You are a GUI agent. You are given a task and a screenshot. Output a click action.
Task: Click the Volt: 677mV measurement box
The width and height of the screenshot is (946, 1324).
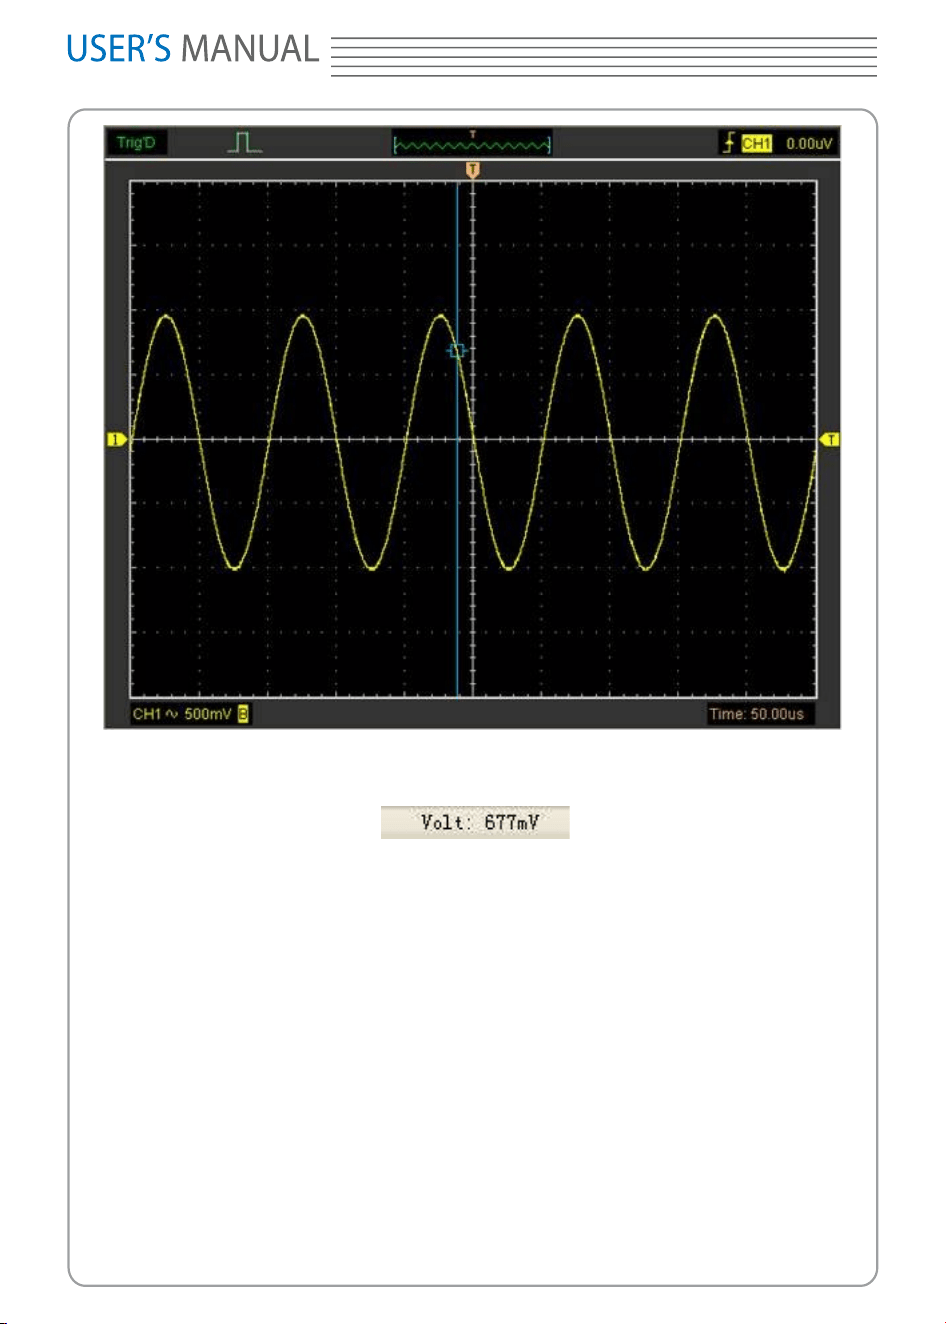[x=475, y=822]
